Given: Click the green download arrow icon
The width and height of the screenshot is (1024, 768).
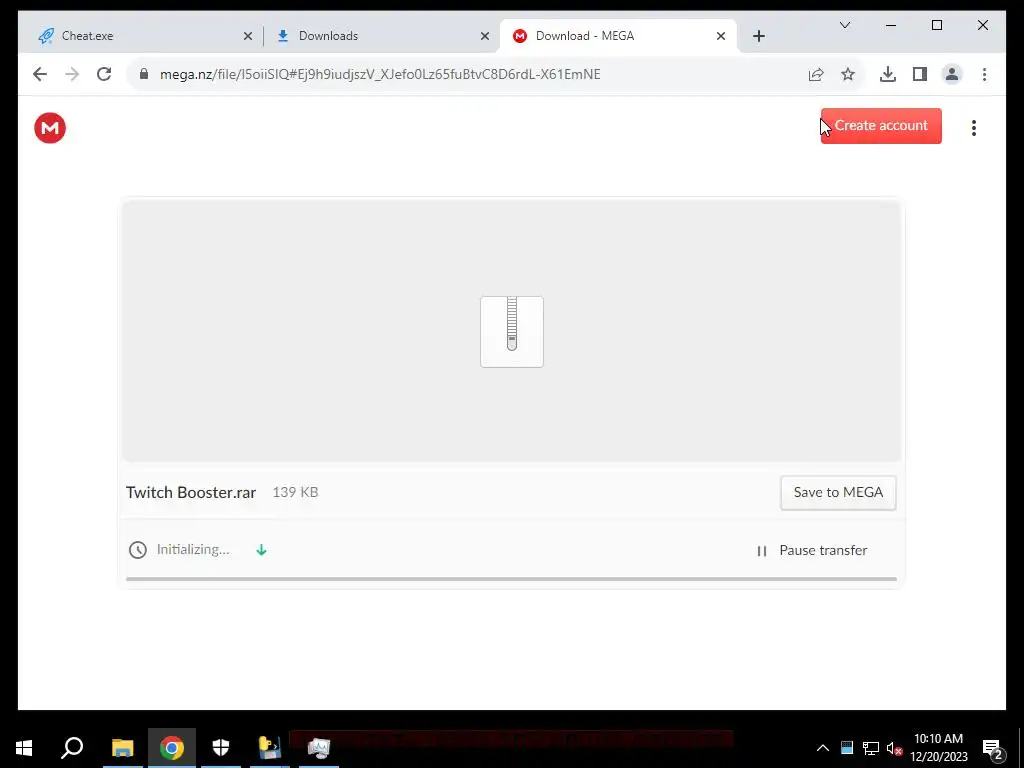Looking at the screenshot, I should pos(261,550).
